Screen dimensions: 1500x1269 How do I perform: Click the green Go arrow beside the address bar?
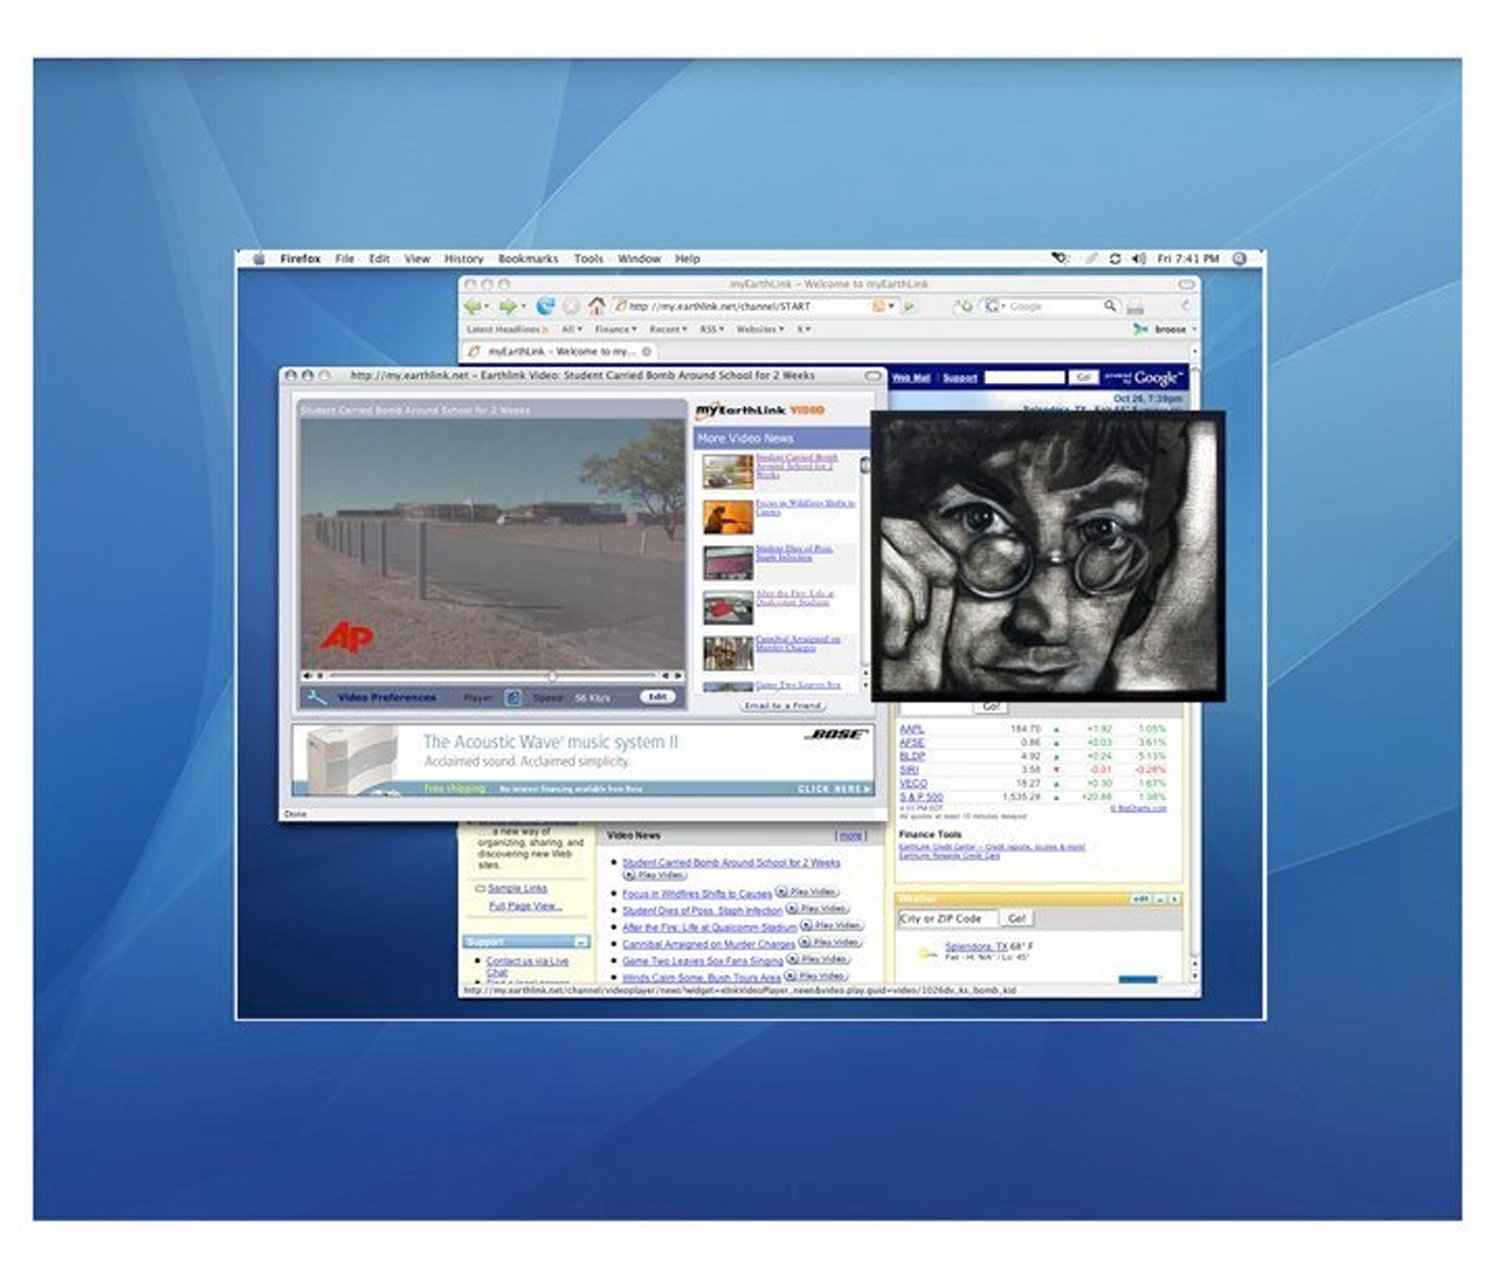coord(910,307)
